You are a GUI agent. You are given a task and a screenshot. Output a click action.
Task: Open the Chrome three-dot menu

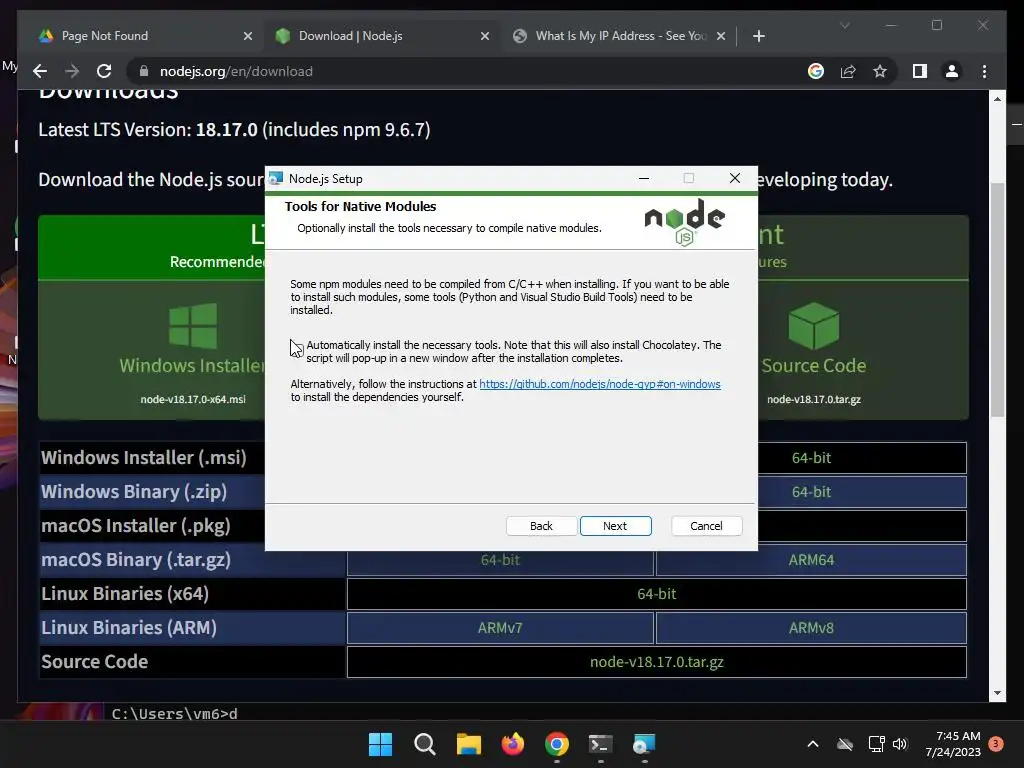click(x=984, y=71)
